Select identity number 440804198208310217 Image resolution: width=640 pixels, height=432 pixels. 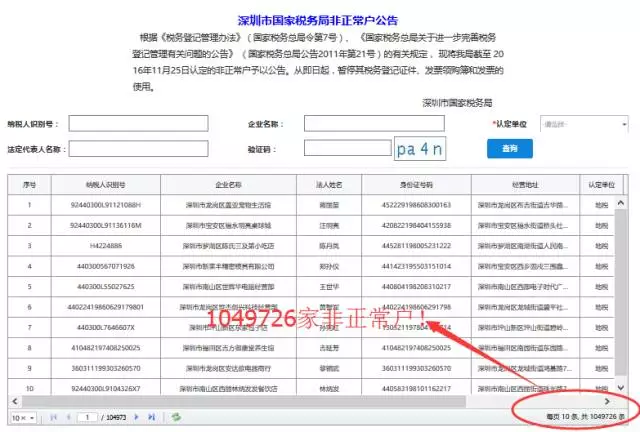tap(416, 287)
